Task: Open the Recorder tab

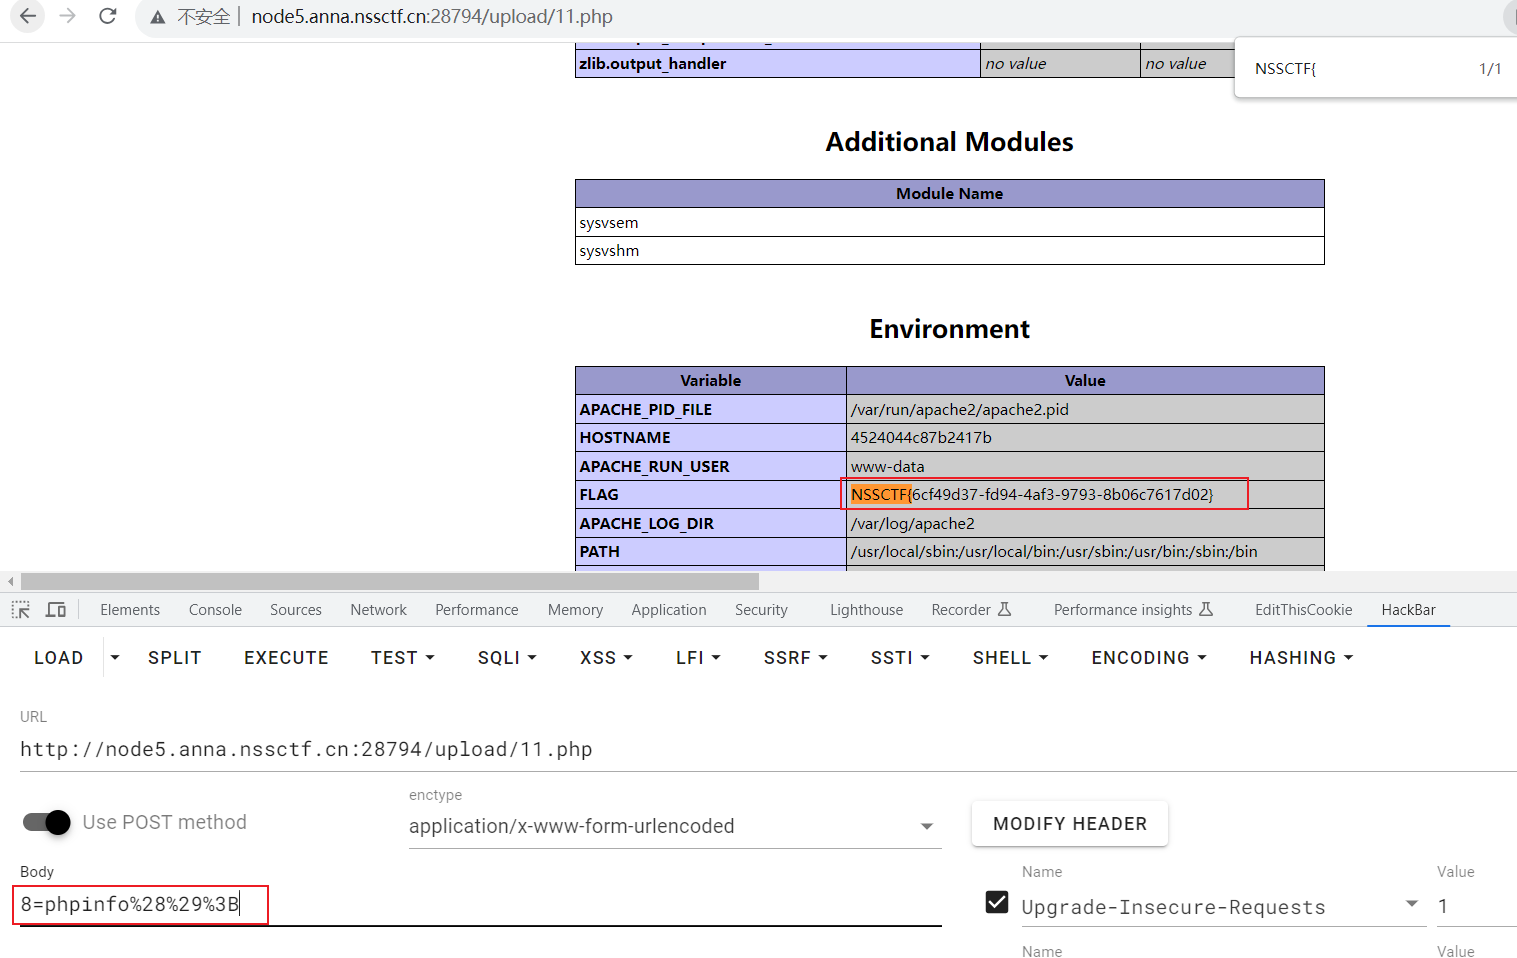Action: [x=971, y=610]
